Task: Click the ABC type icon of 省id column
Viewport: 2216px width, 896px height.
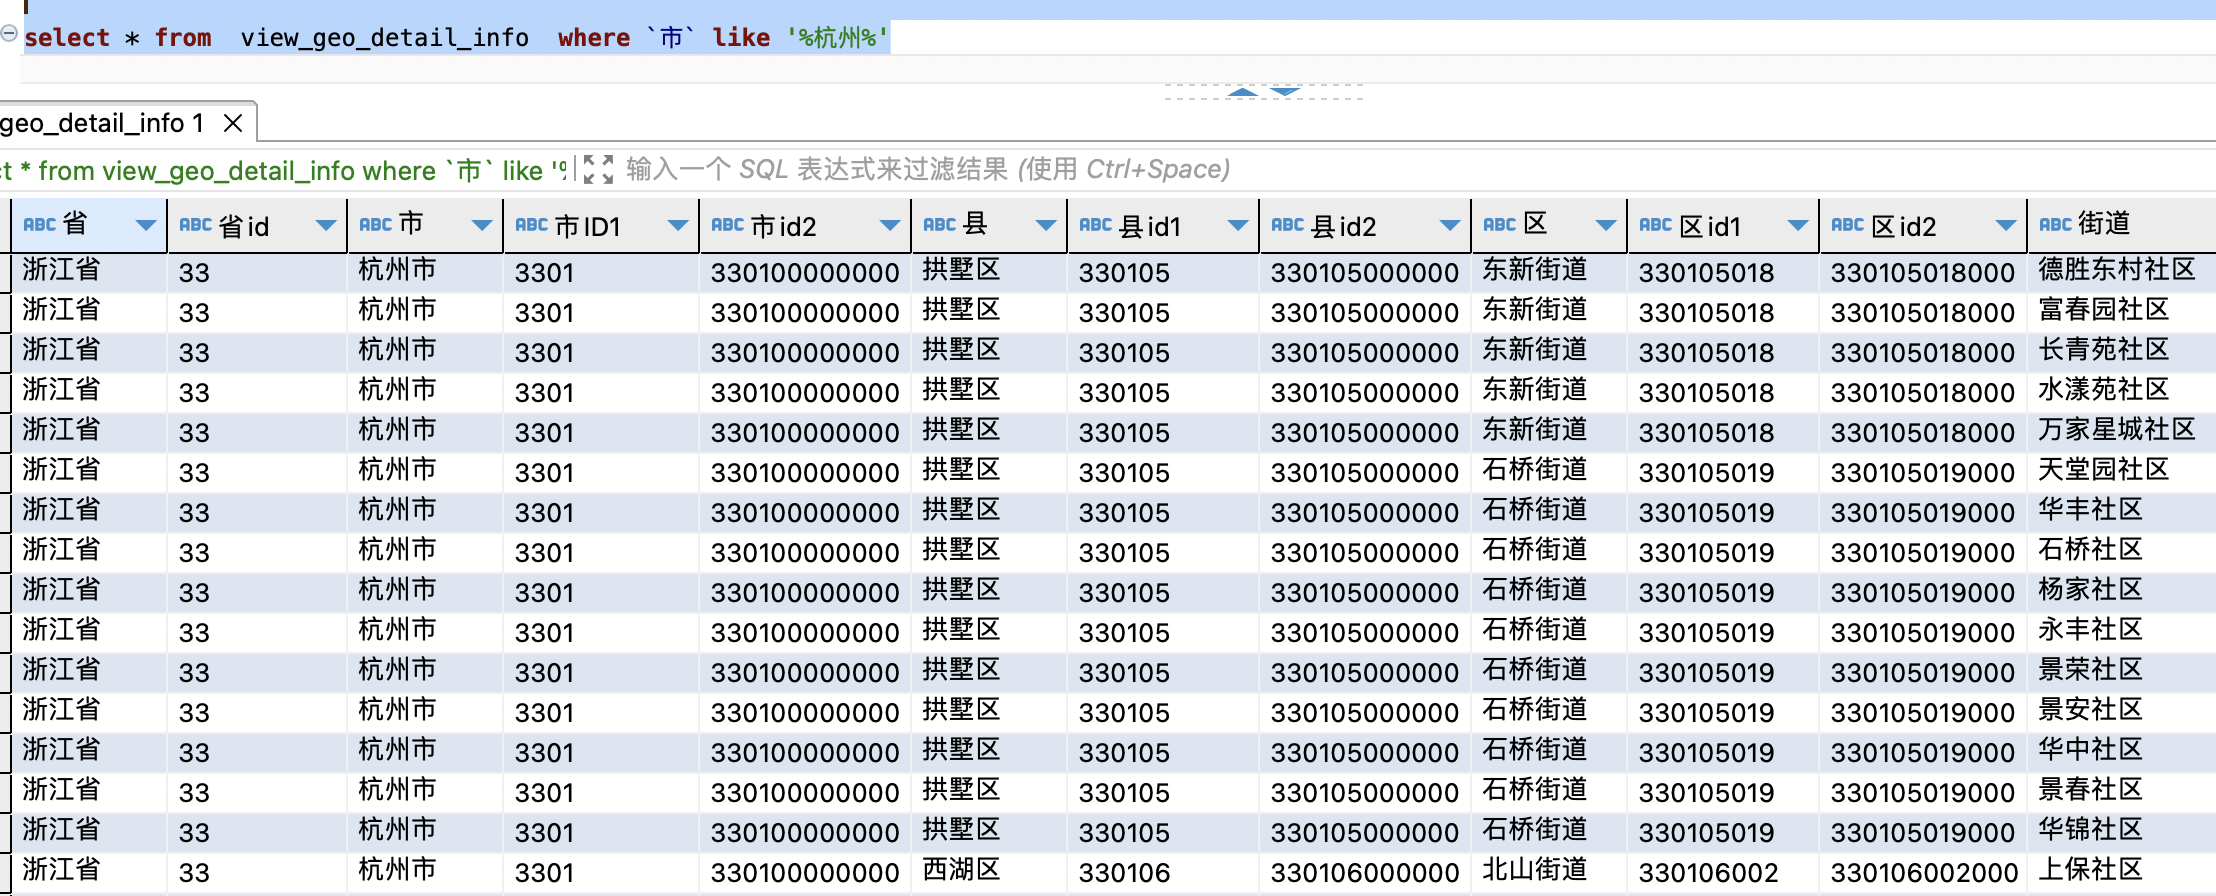Action: pyautogui.click(x=195, y=225)
